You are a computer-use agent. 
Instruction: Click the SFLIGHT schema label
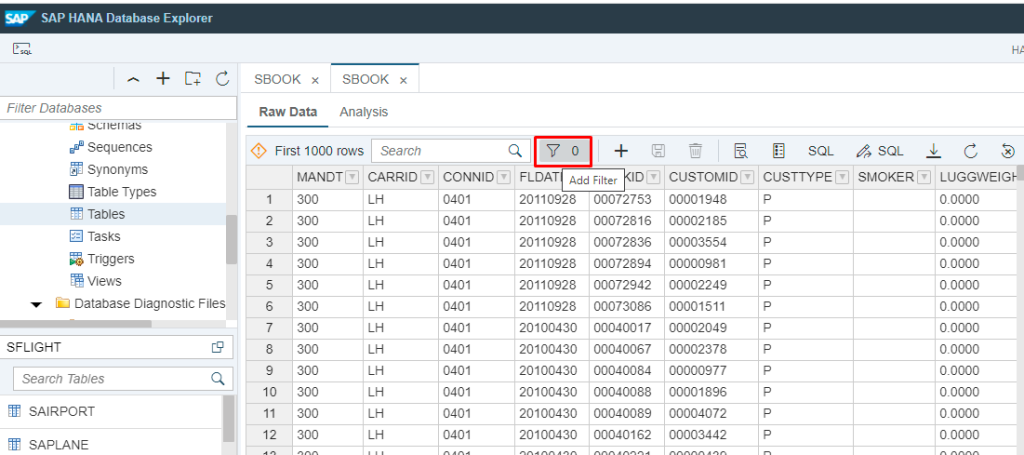pos(33,347)
